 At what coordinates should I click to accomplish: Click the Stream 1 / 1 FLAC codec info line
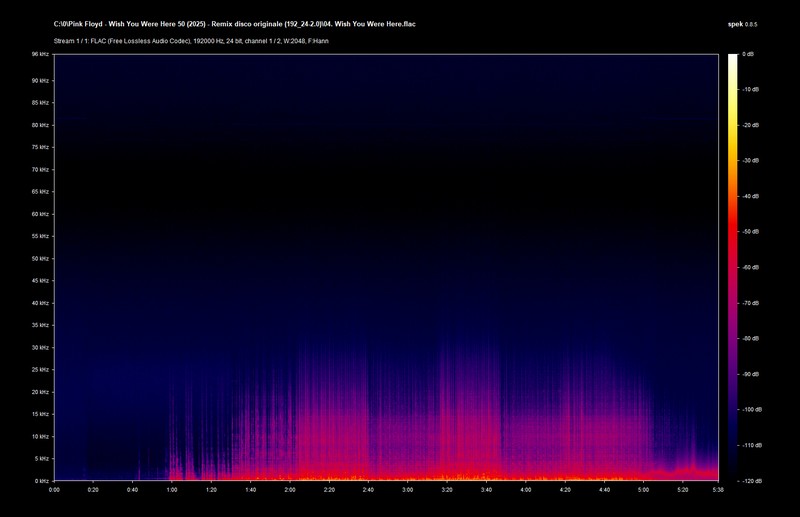point(191,41)
